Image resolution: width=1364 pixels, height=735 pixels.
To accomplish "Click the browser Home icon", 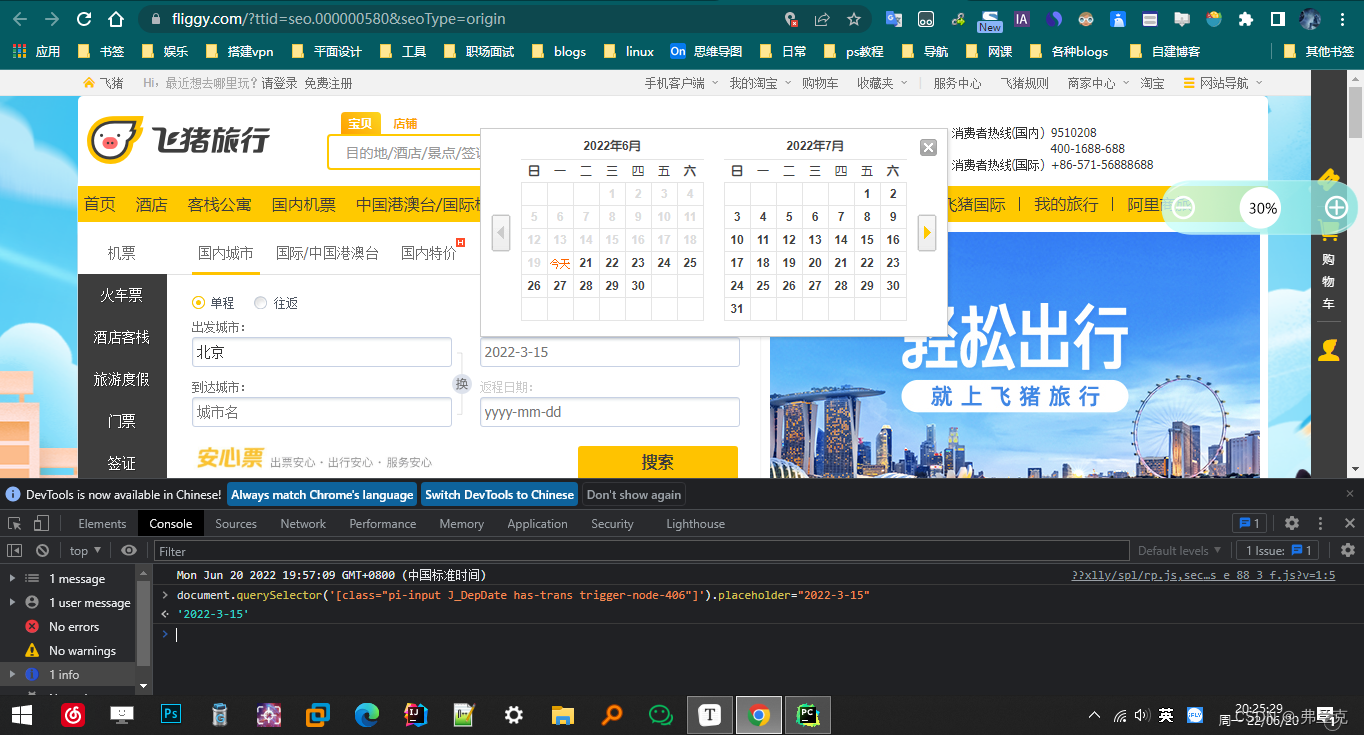I will pyautogui.click(x=116, y=19).
